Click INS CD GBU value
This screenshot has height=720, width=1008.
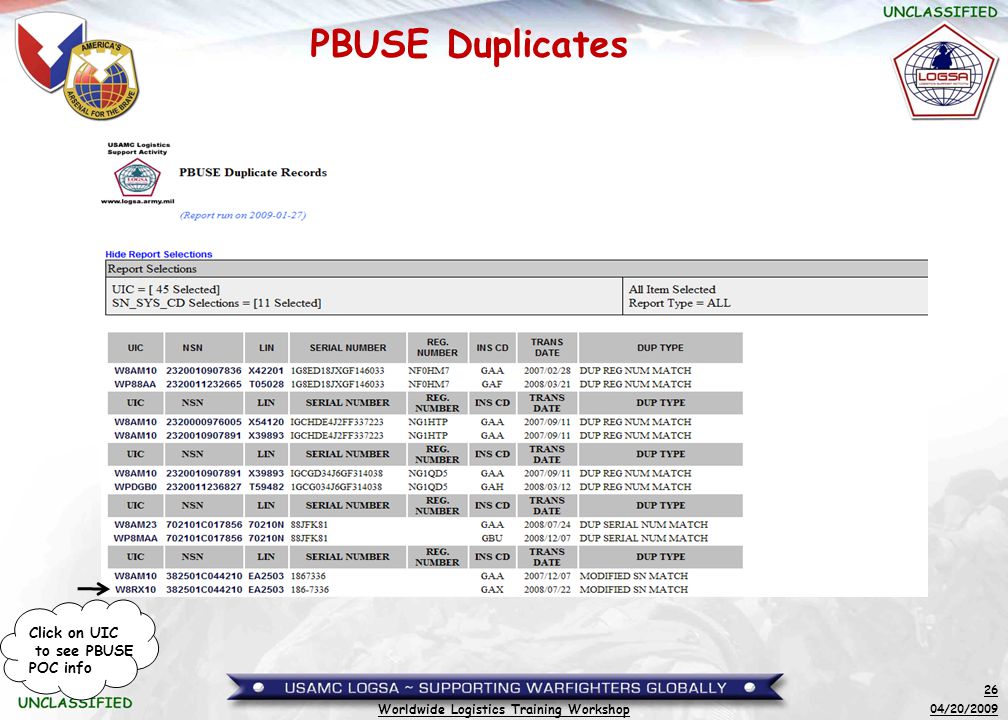(x=492, y=538)
